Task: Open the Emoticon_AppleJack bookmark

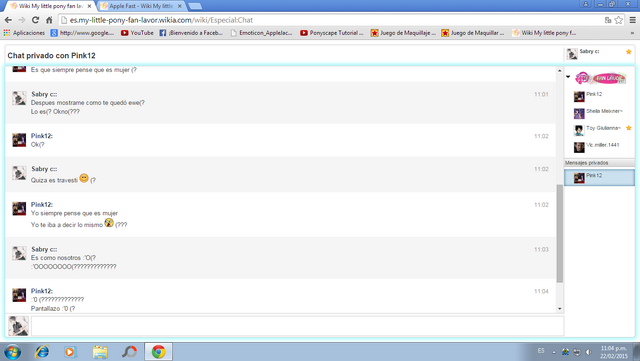Action: click(261, 33)
